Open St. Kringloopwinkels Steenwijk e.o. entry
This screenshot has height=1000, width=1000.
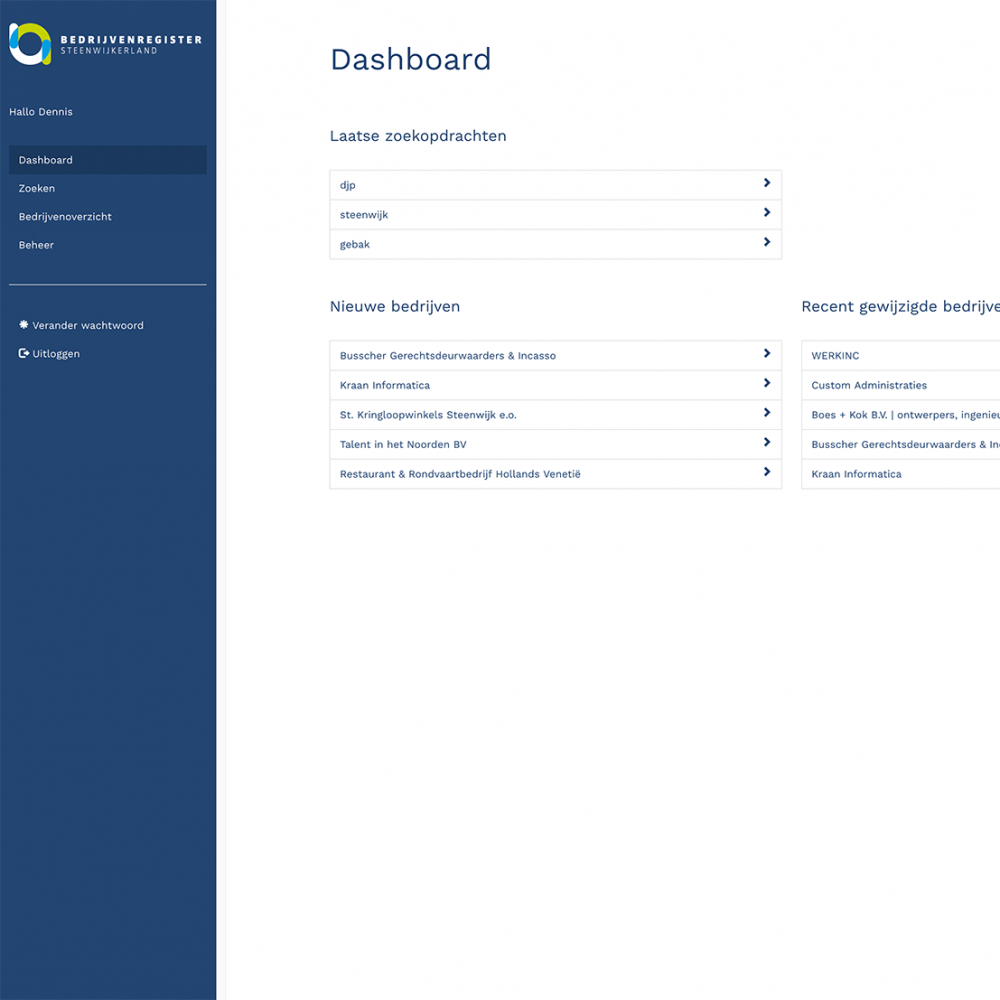(x=555, y=415)
